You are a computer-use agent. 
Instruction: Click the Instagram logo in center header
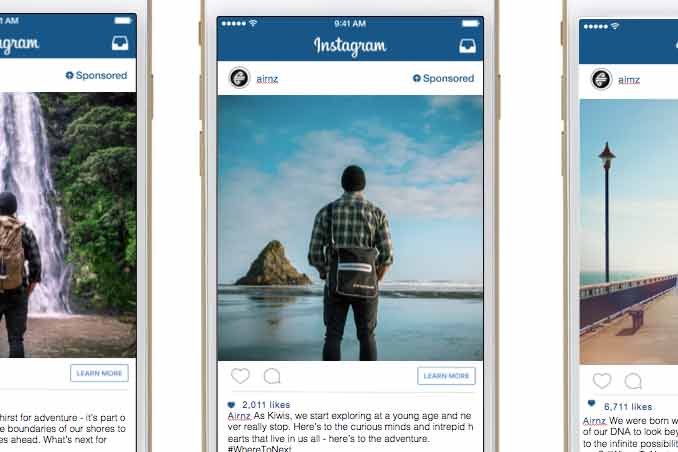click(350, 46)
